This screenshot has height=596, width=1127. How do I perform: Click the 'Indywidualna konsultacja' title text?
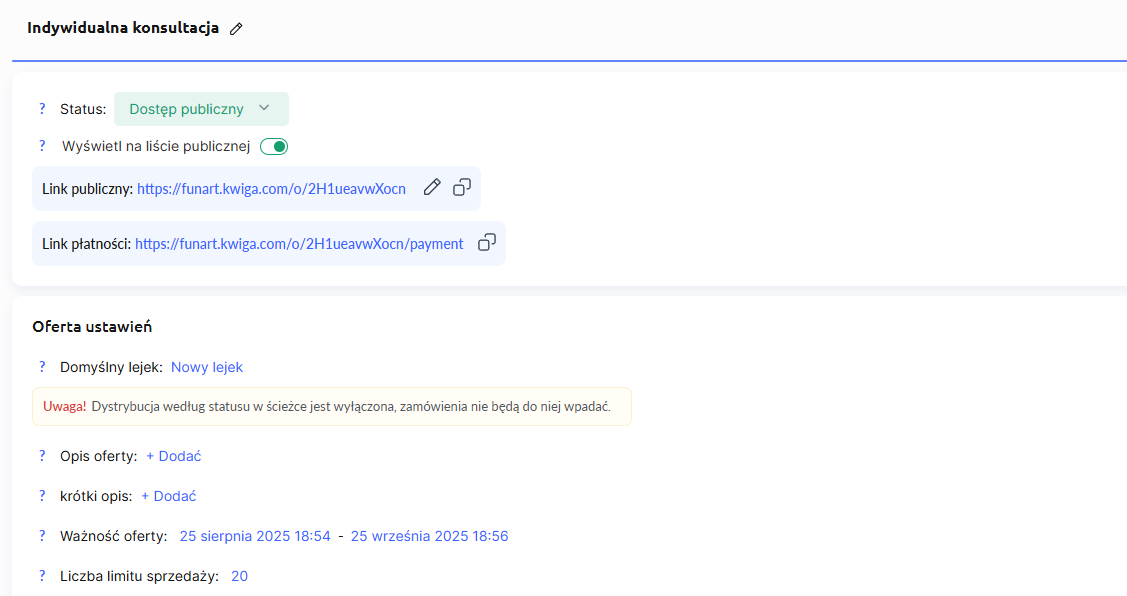pos(123,28)
